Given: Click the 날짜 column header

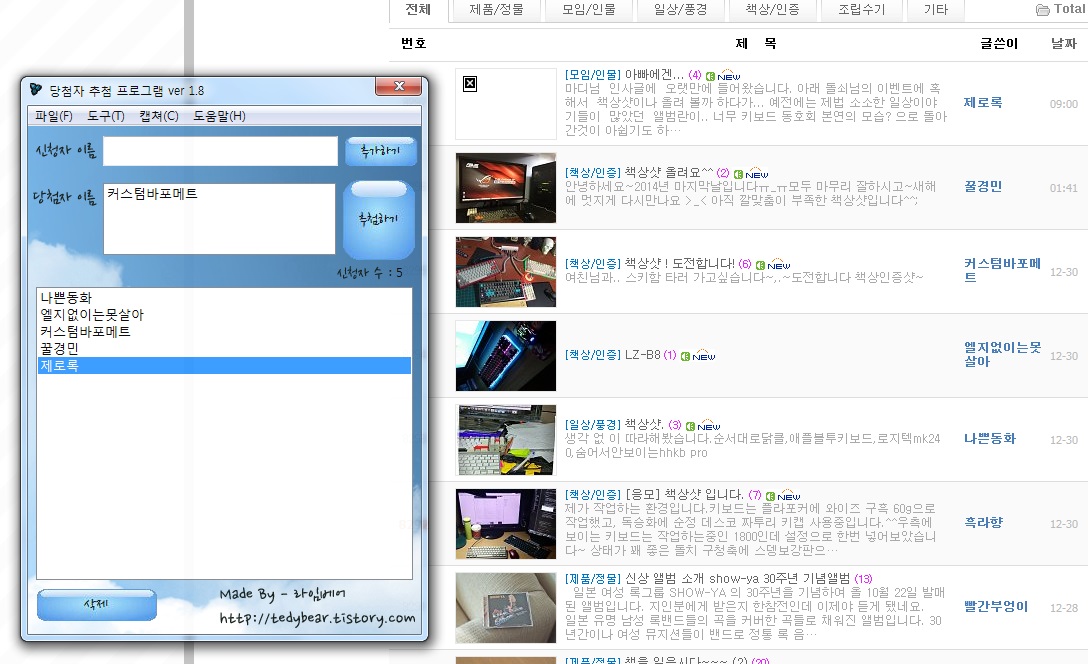Looking at the screenshot, I should (x=1064, y=43).
